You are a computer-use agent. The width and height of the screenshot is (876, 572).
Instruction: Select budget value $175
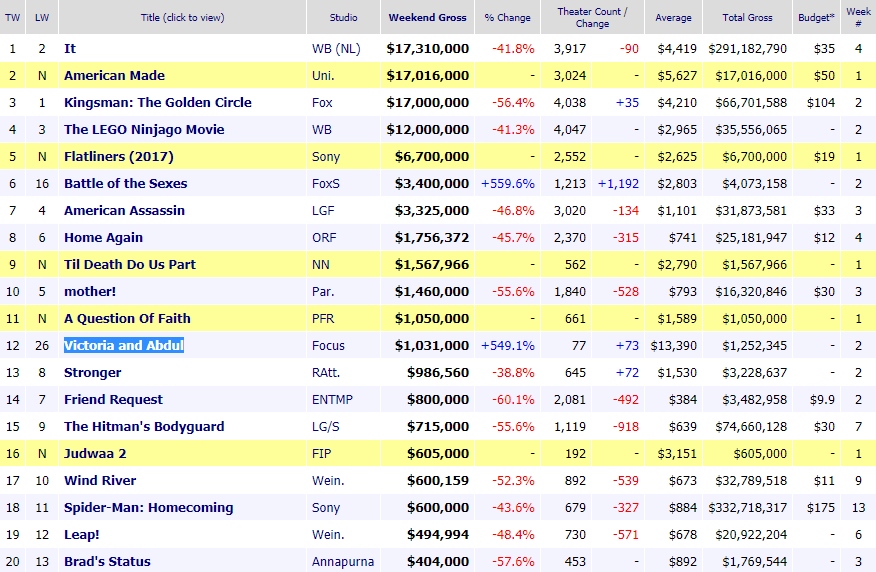(821, 507)
